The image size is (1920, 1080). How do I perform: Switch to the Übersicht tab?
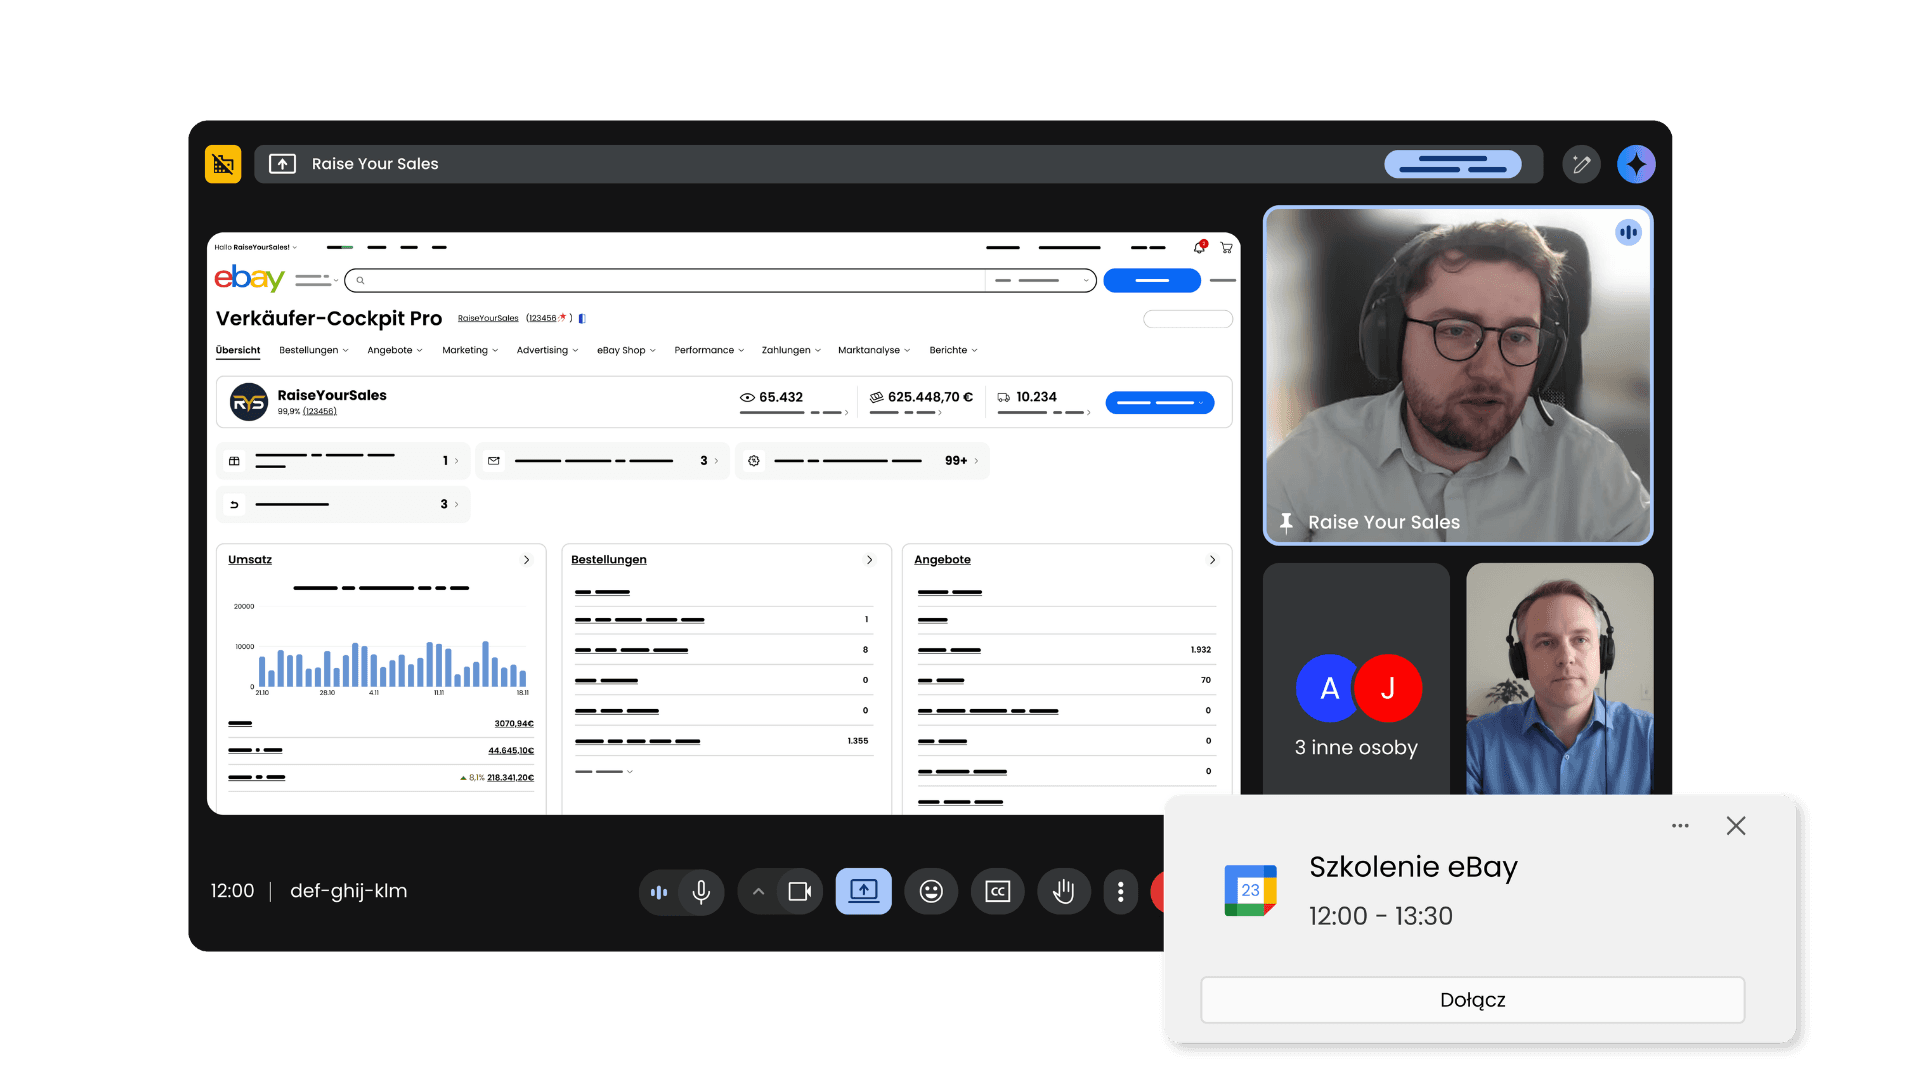(x=238, y=350)
